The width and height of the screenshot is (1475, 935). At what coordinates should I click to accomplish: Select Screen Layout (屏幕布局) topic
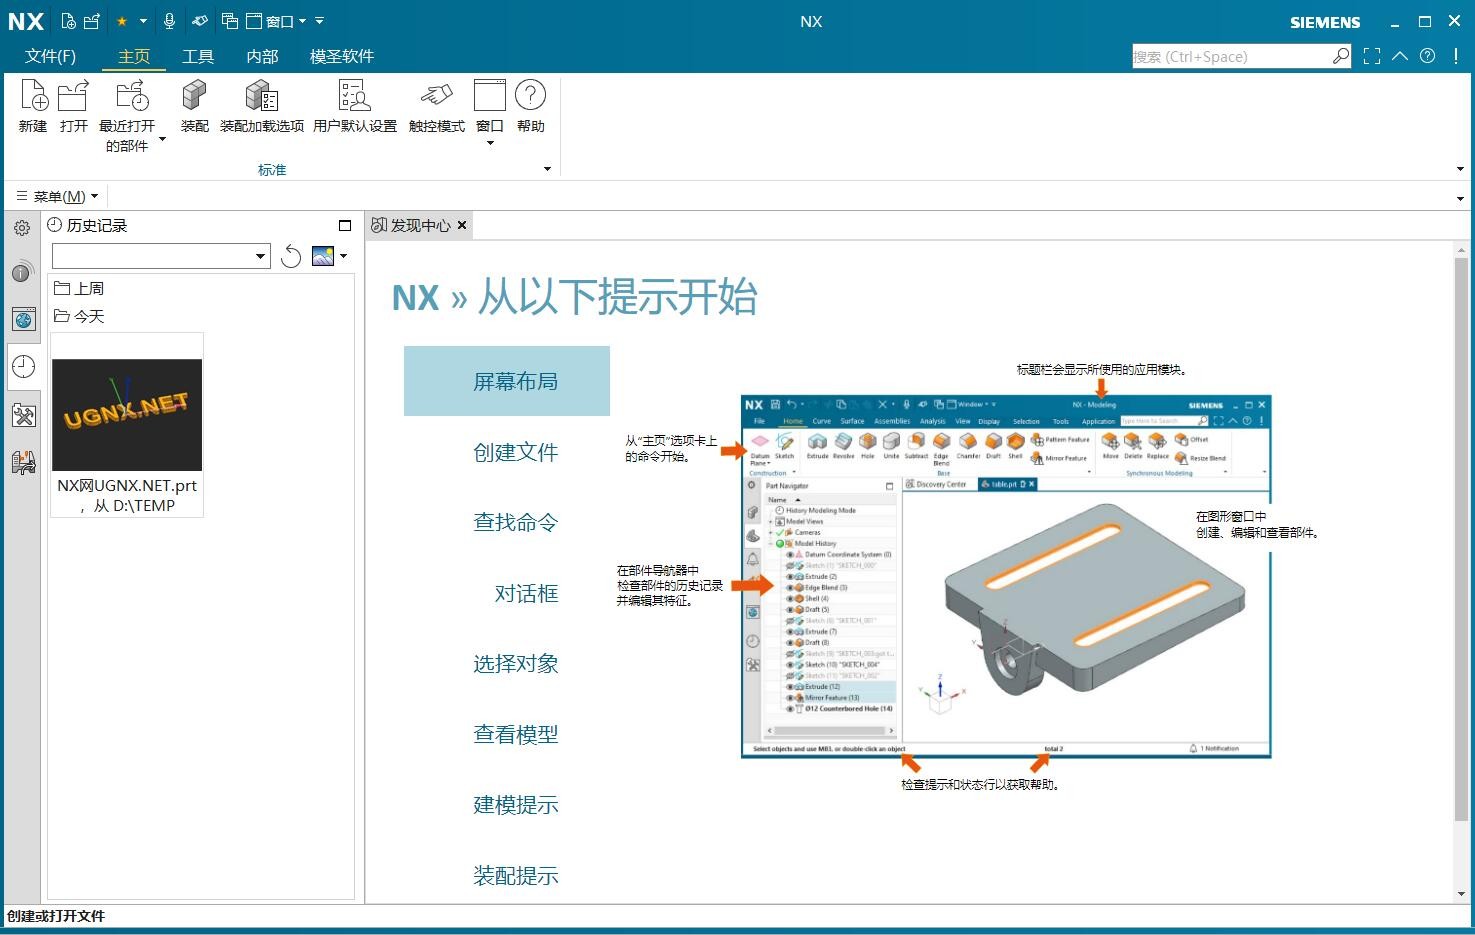pos(507,381)
